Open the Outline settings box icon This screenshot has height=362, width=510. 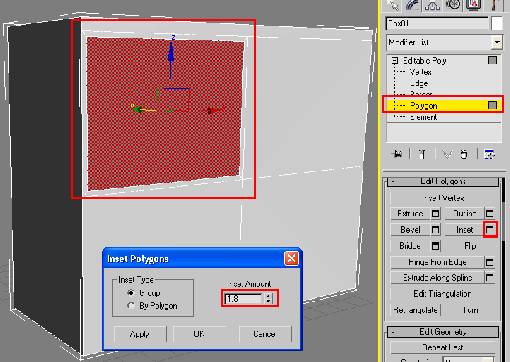[489, 213]
